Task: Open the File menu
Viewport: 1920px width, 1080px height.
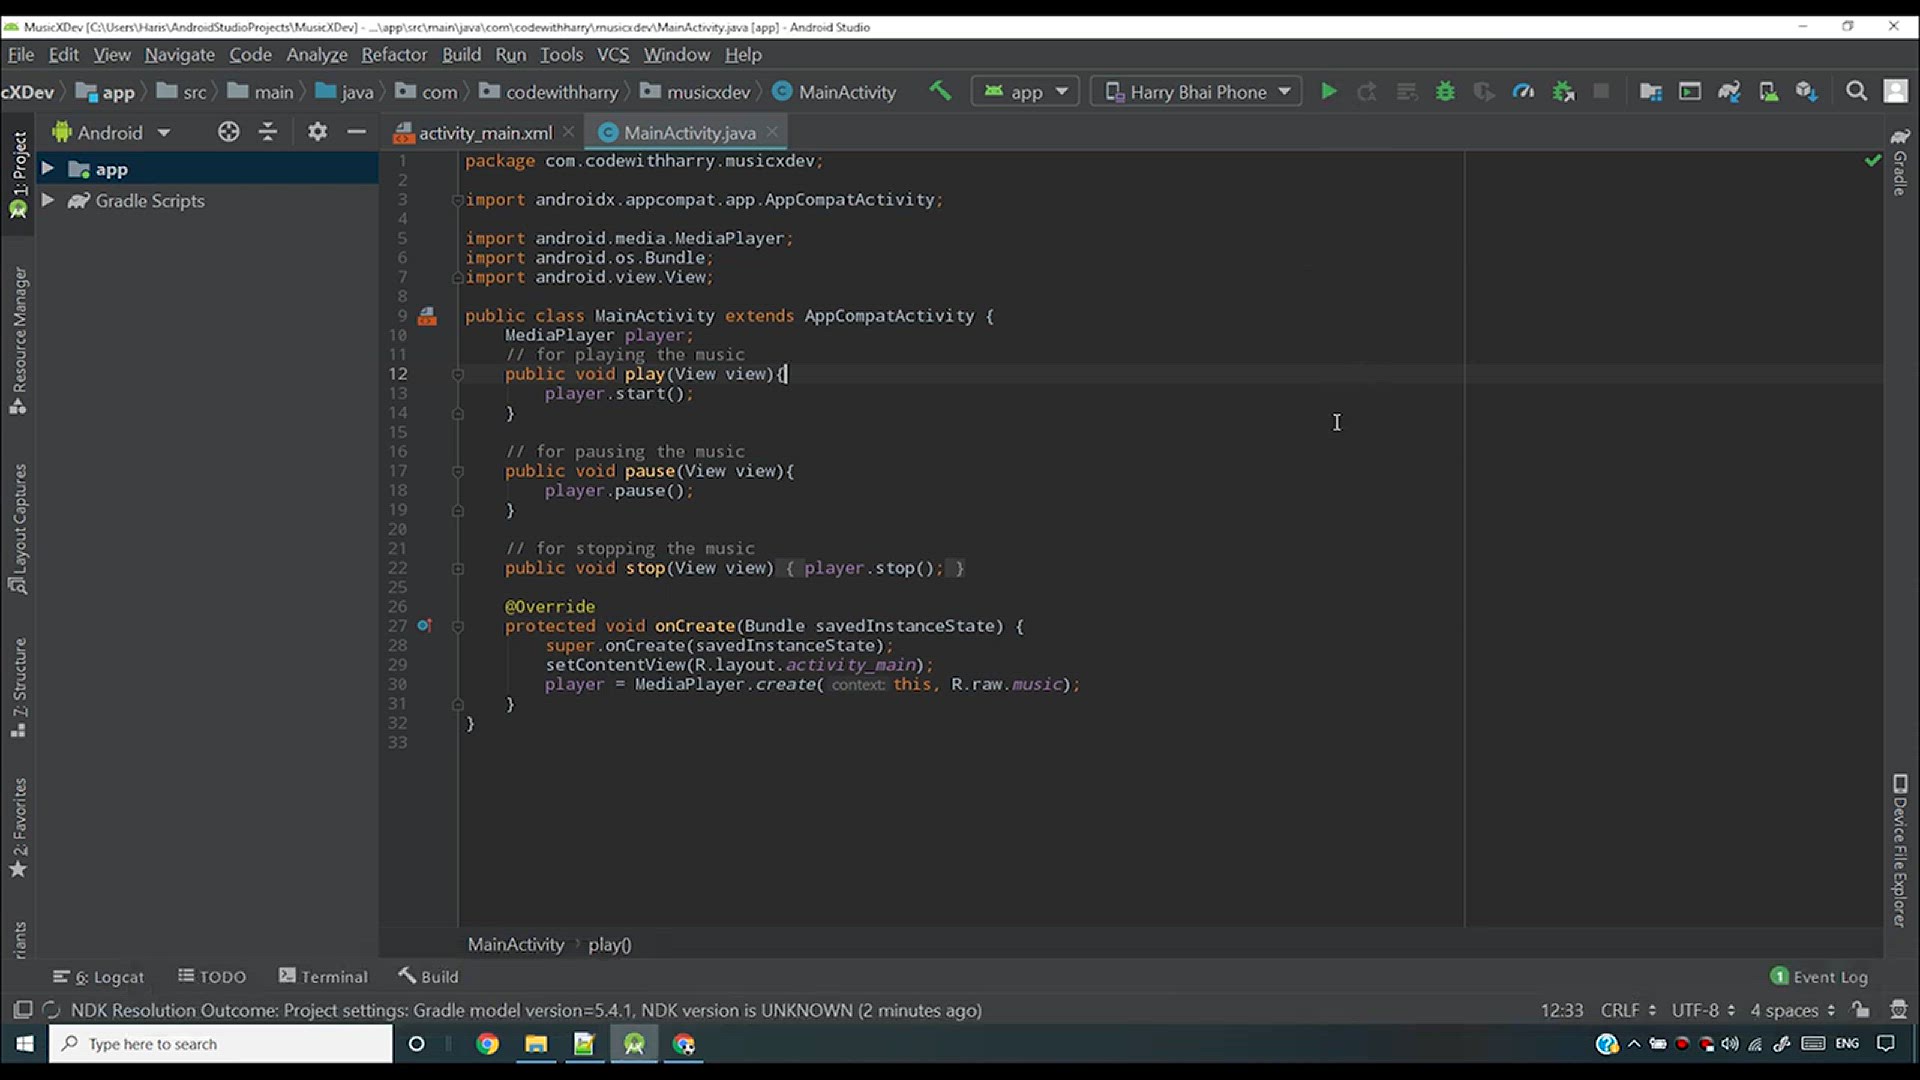Action: (20, 54)
